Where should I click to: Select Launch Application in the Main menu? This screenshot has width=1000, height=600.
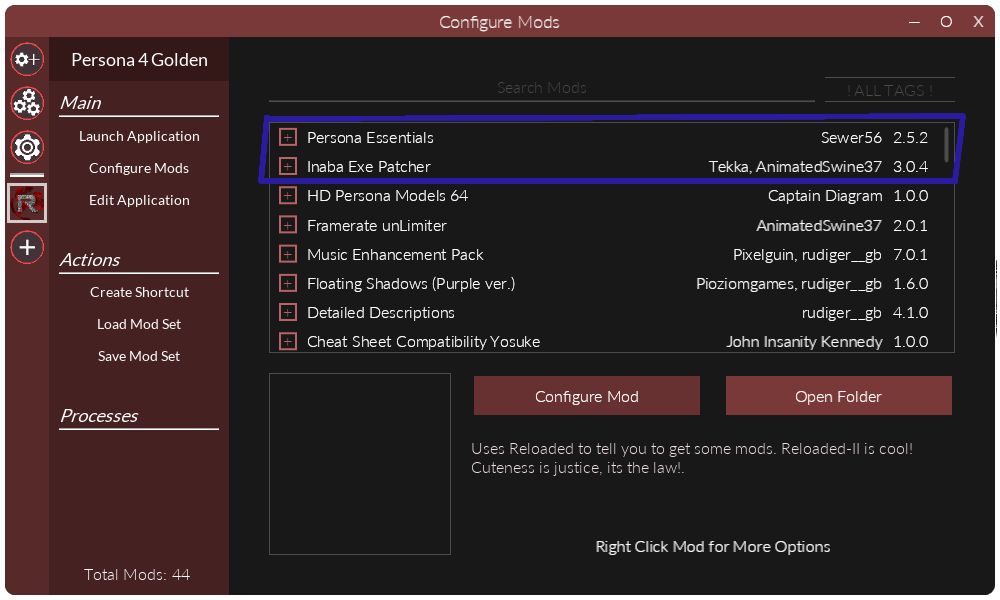tap(139, 136)
